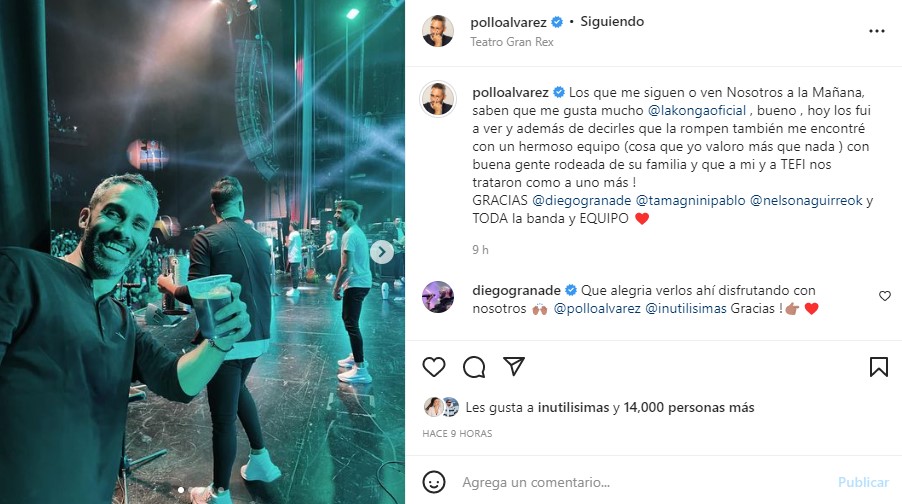Open the @tamagninipablo mention

click(690, 200)
